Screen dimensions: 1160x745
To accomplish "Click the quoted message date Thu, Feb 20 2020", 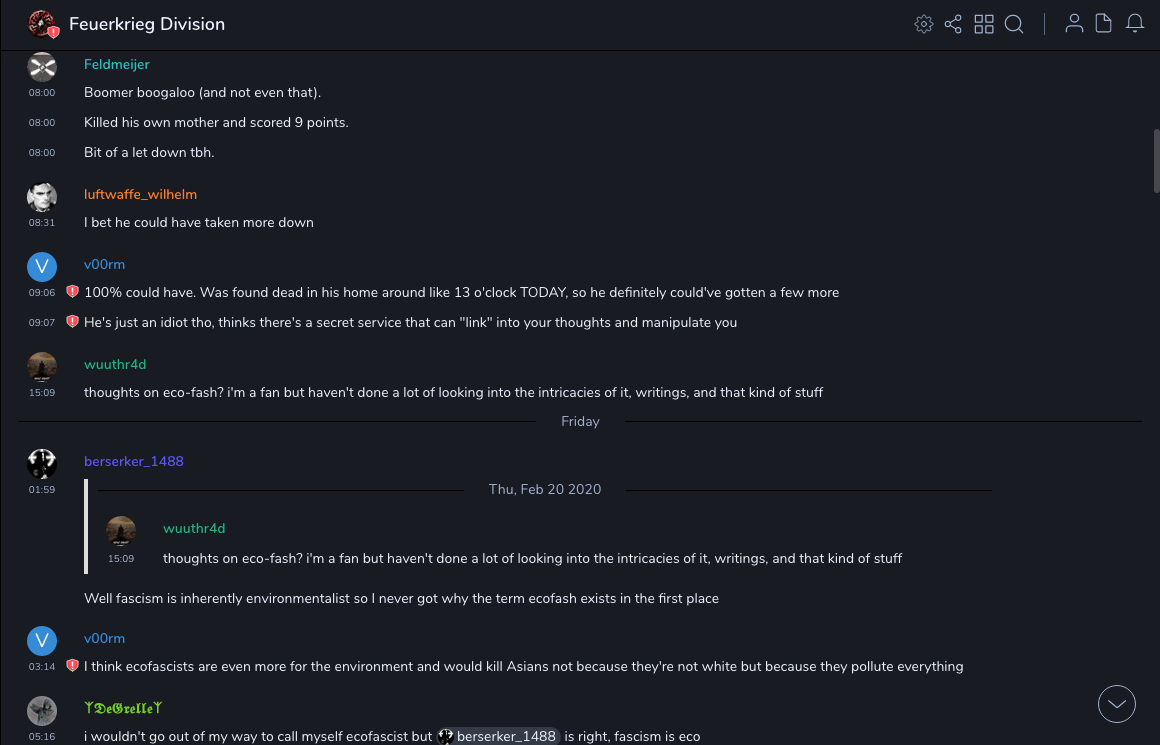I will 545,489.
